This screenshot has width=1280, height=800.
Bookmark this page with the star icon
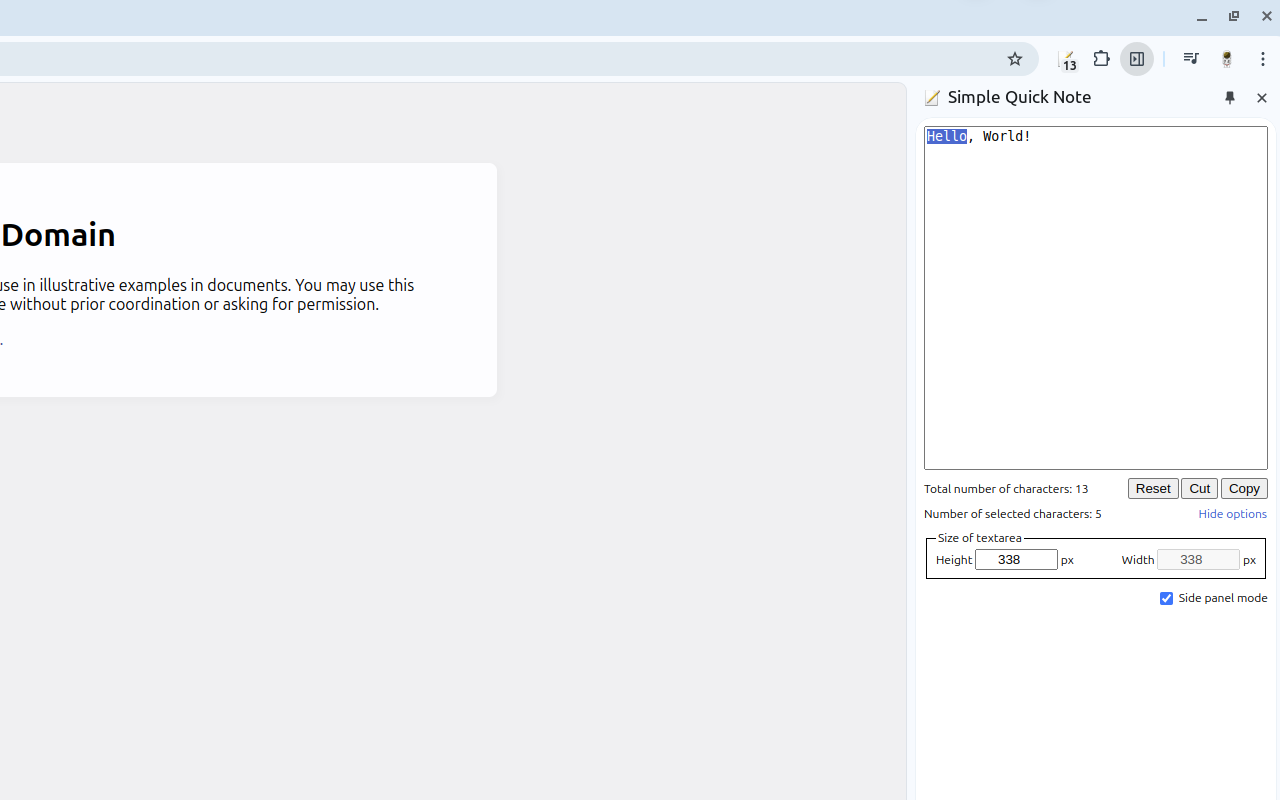tap(1014, 59)
